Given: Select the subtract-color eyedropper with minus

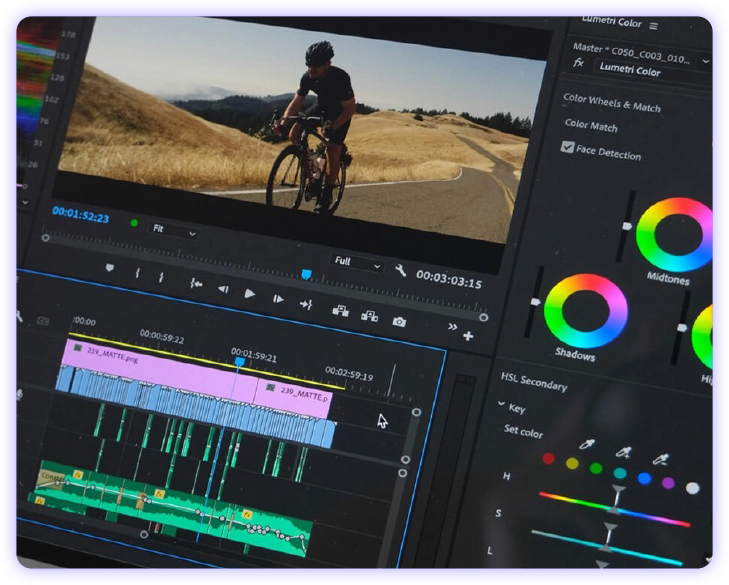Looking at the screenshot, I should [x=659, y=460].
